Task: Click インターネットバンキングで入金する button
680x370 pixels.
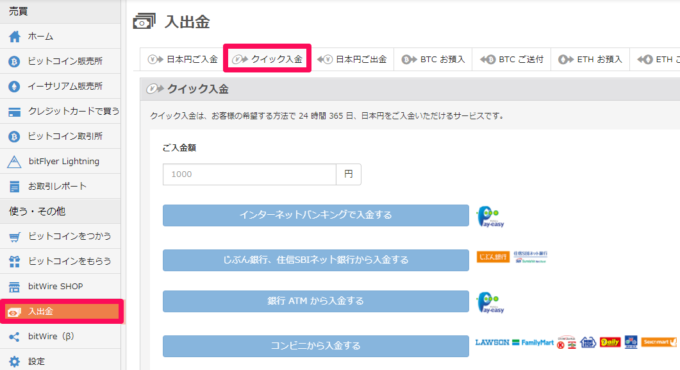Action: (316, 216)
